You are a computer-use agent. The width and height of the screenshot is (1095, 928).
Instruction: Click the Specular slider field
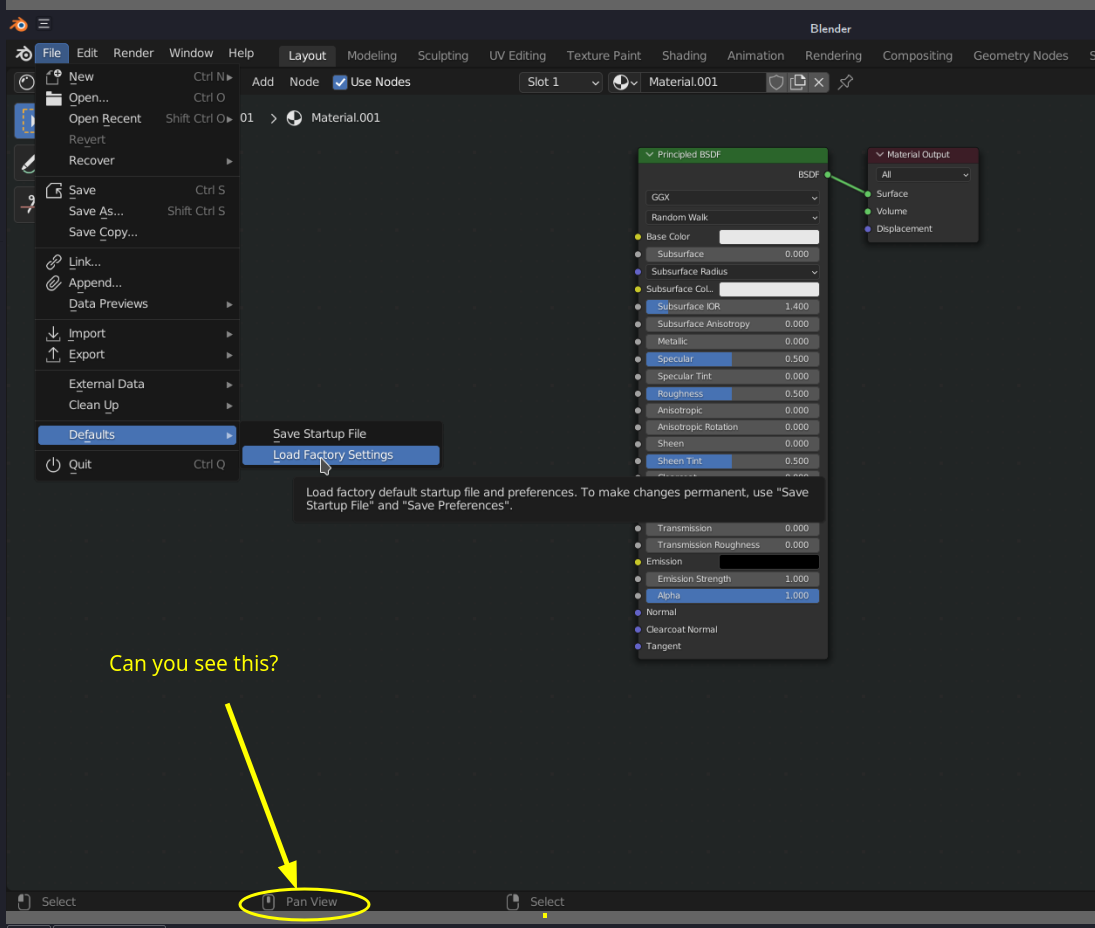pos(732,359)
